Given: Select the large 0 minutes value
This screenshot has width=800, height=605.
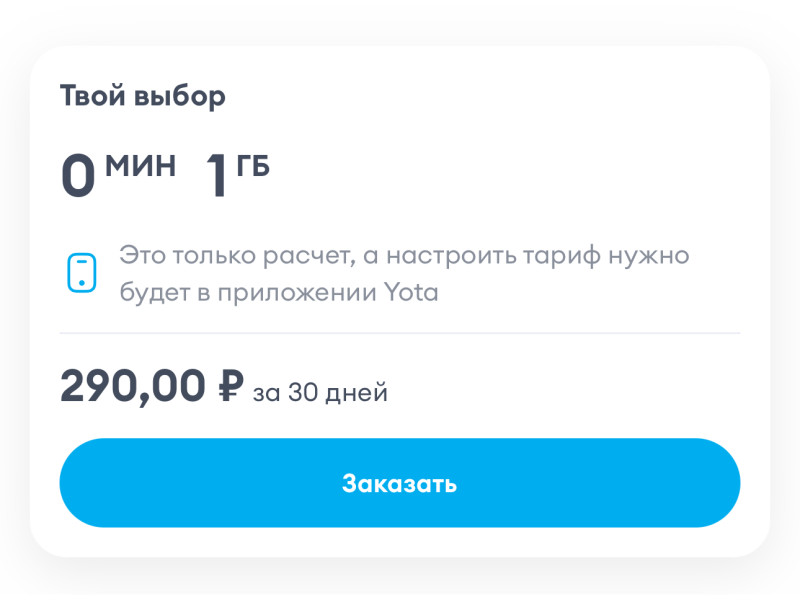Looking at the screenshot, I should pos(78,177).
